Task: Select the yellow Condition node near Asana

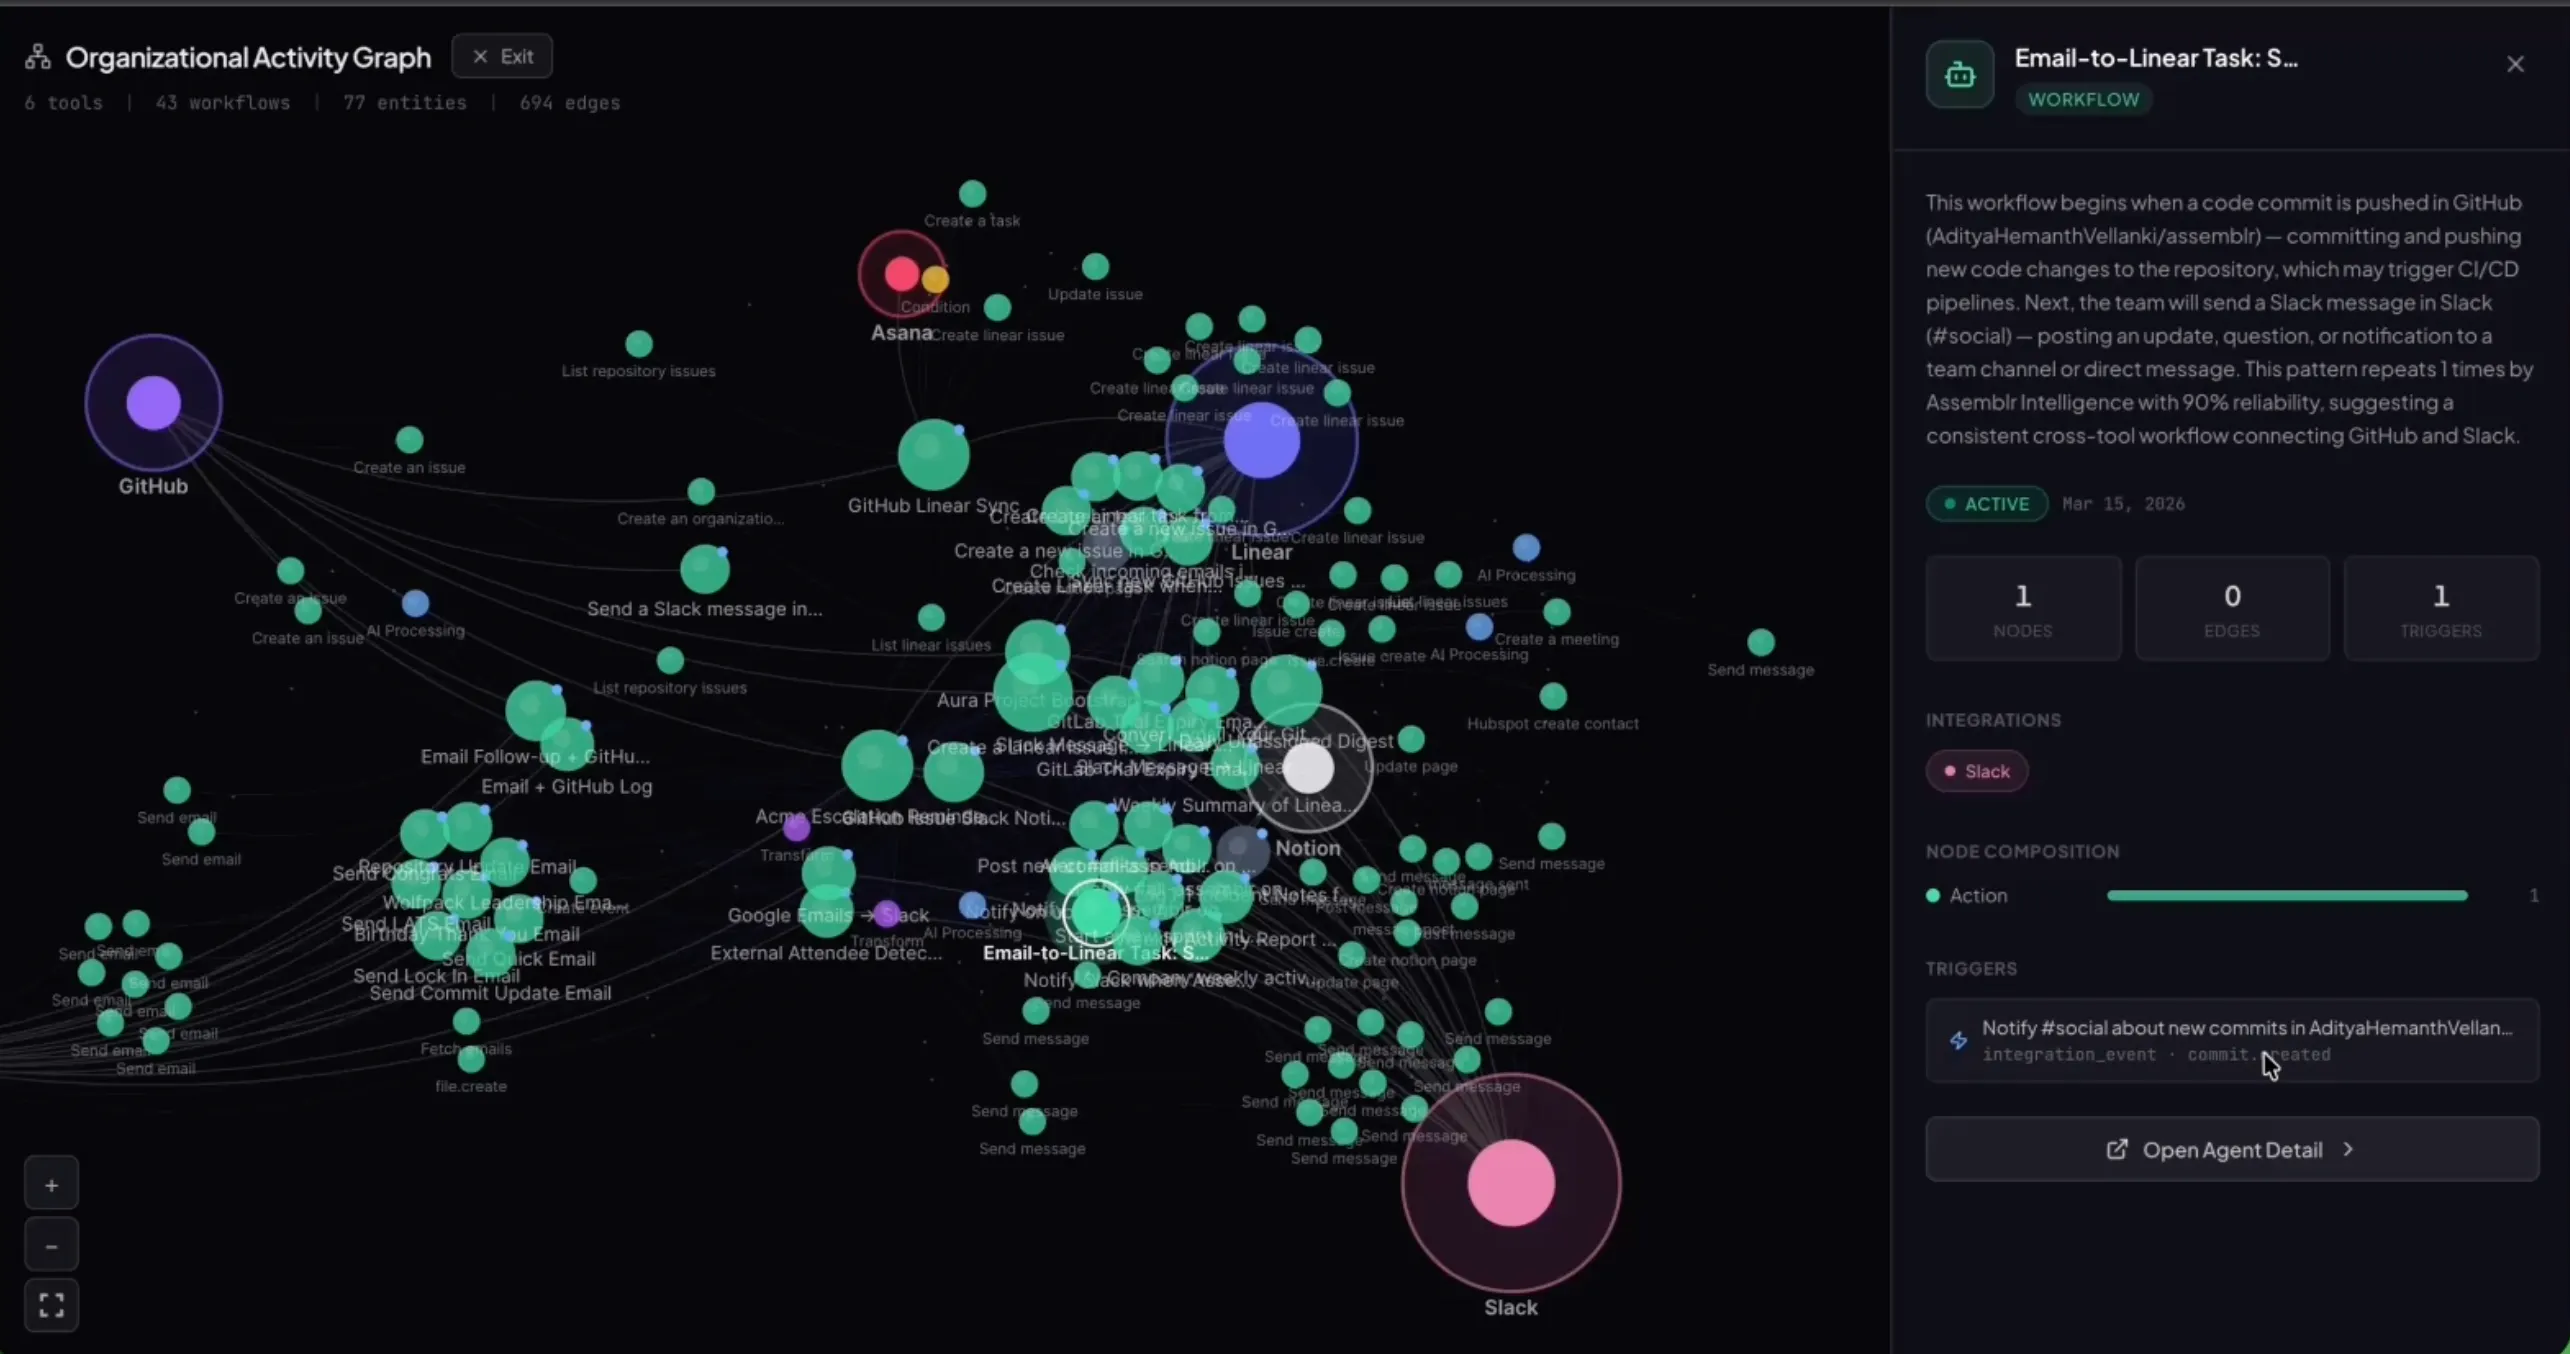Action: [935, 279]
